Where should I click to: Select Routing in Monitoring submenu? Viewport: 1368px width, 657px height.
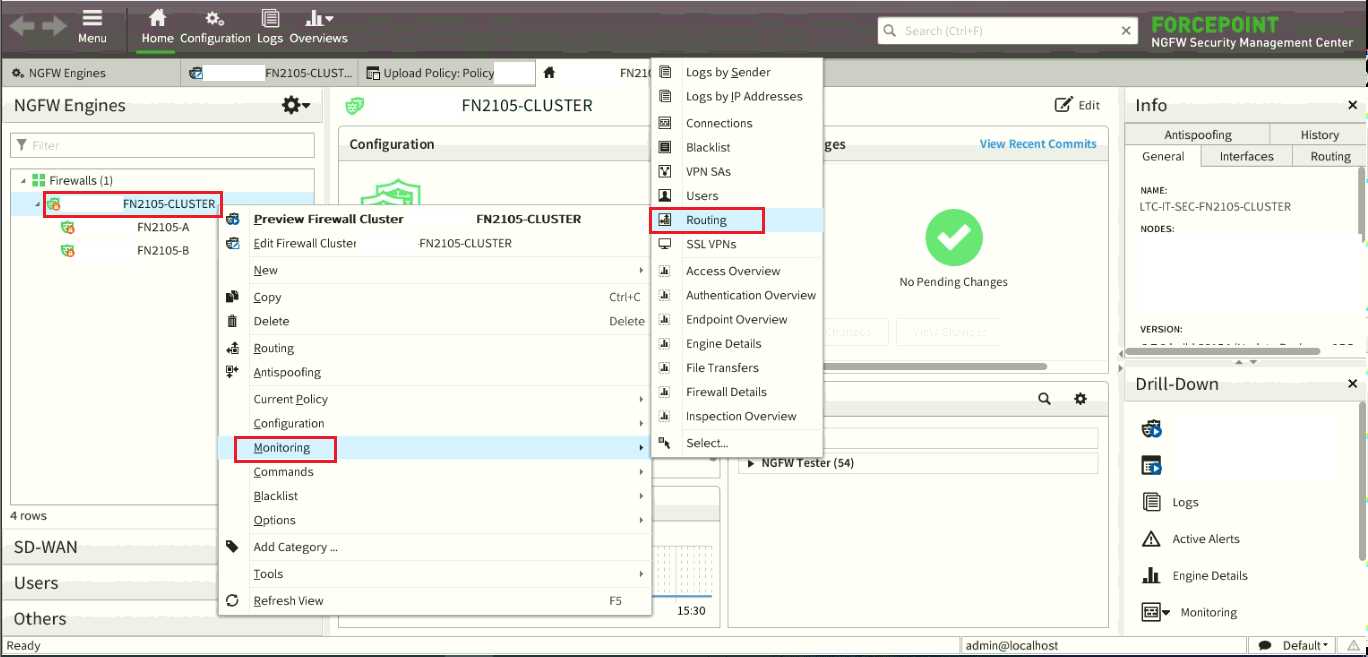click(706, 220)
